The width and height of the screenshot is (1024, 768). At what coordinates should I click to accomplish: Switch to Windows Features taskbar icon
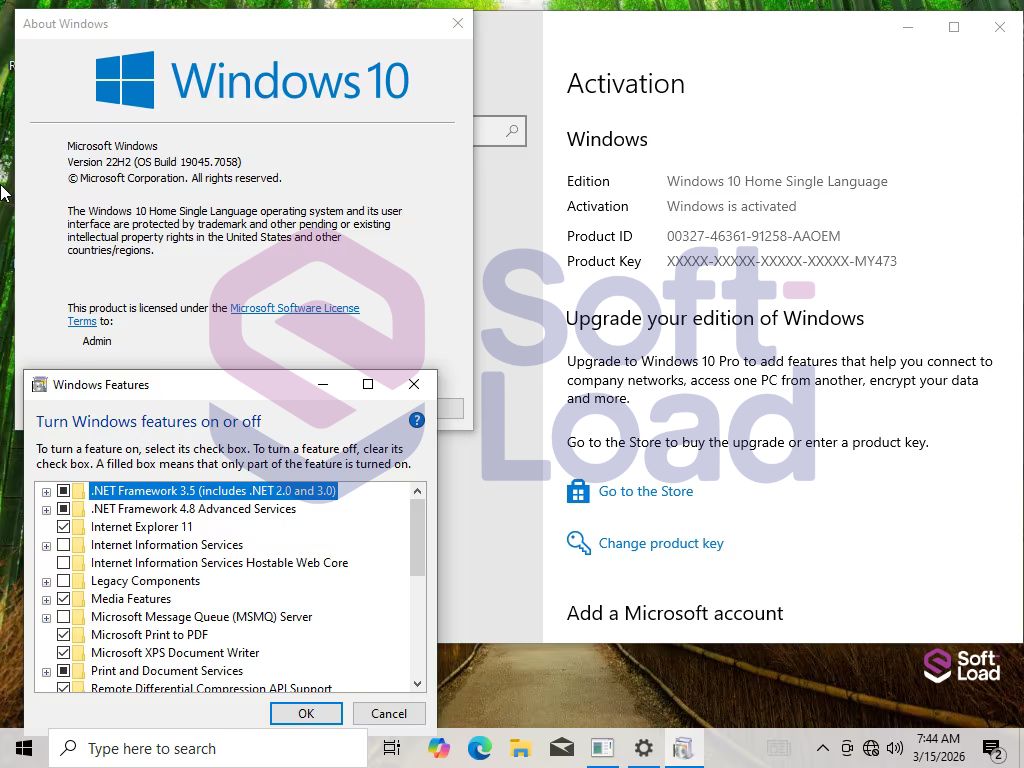(x=683, y=748)
